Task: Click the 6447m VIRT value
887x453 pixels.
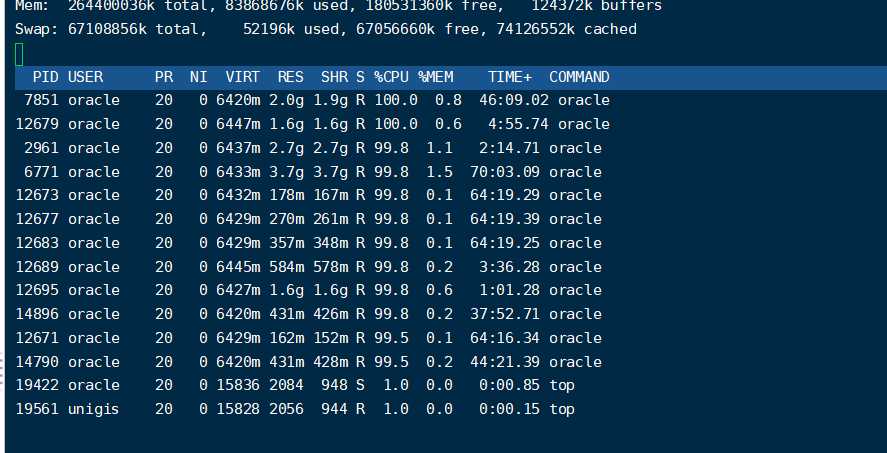Action: point(238,124)
